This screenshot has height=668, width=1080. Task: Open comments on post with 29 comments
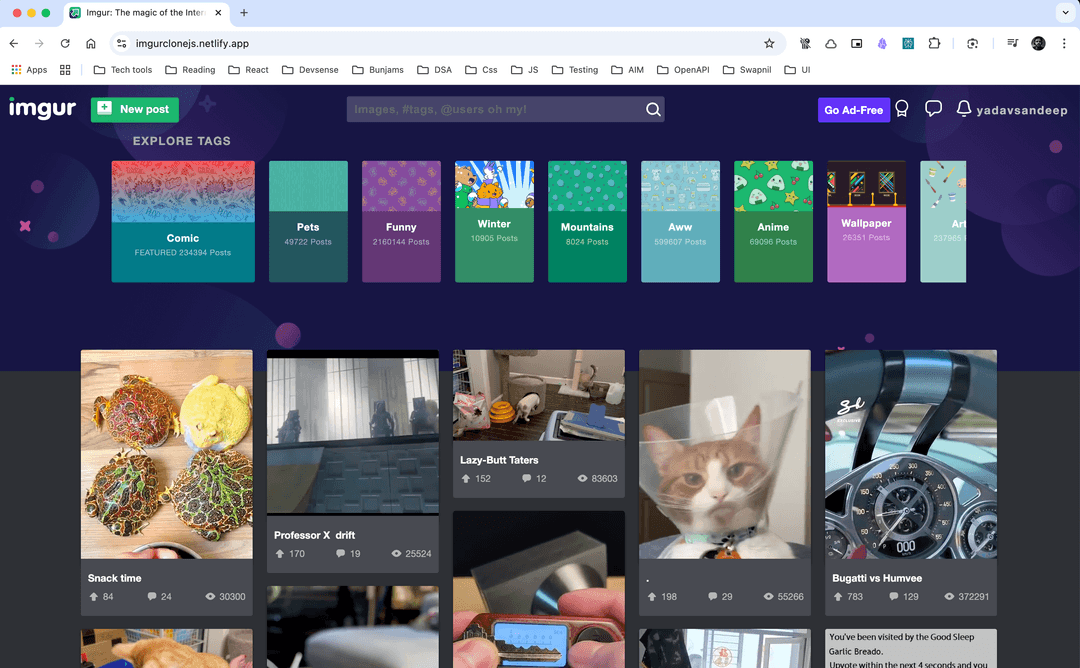point(712,596)
